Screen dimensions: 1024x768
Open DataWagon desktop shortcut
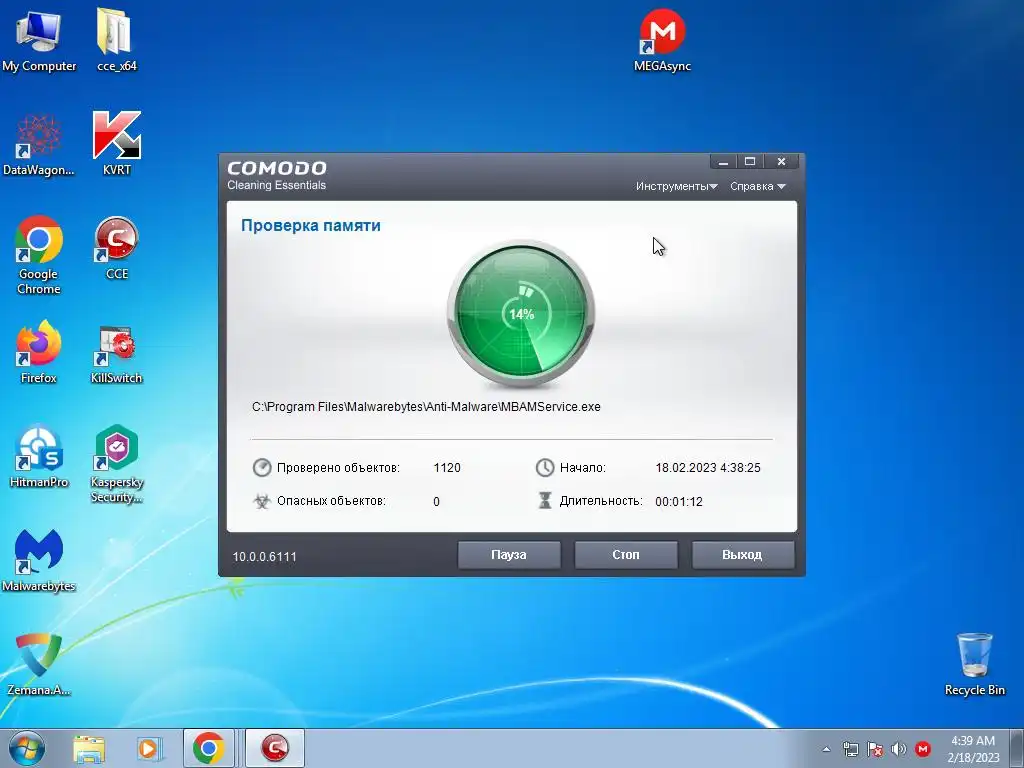click(x=39, y=144)
